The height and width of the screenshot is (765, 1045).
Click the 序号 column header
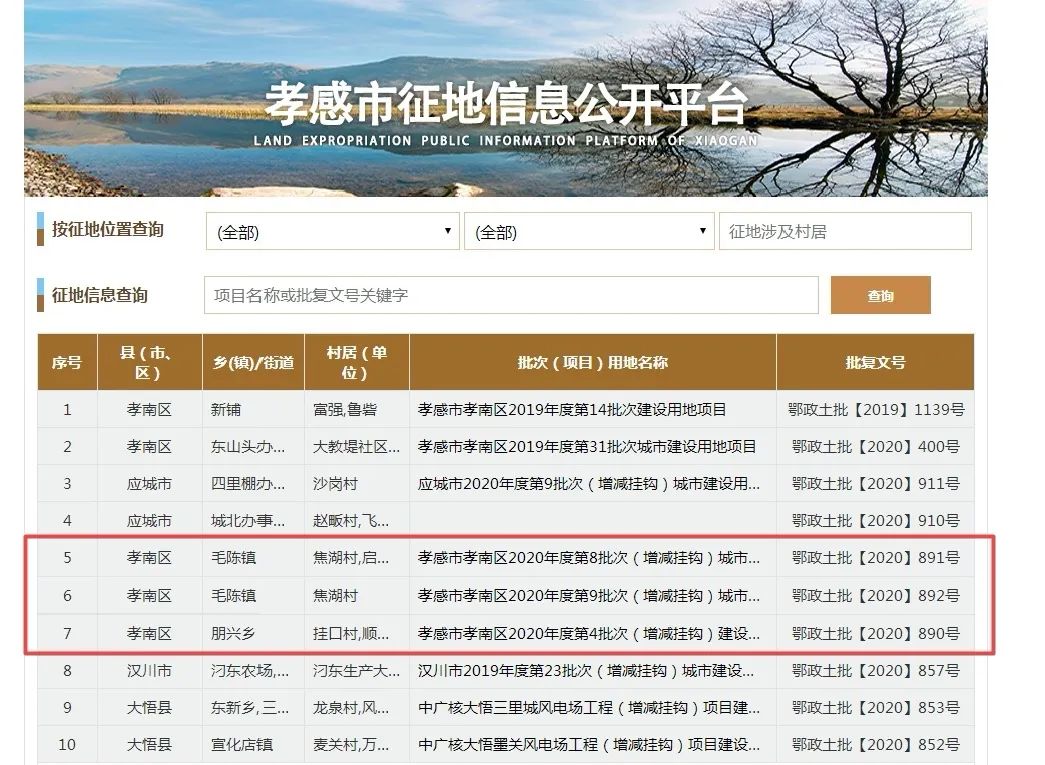[67, 362]
